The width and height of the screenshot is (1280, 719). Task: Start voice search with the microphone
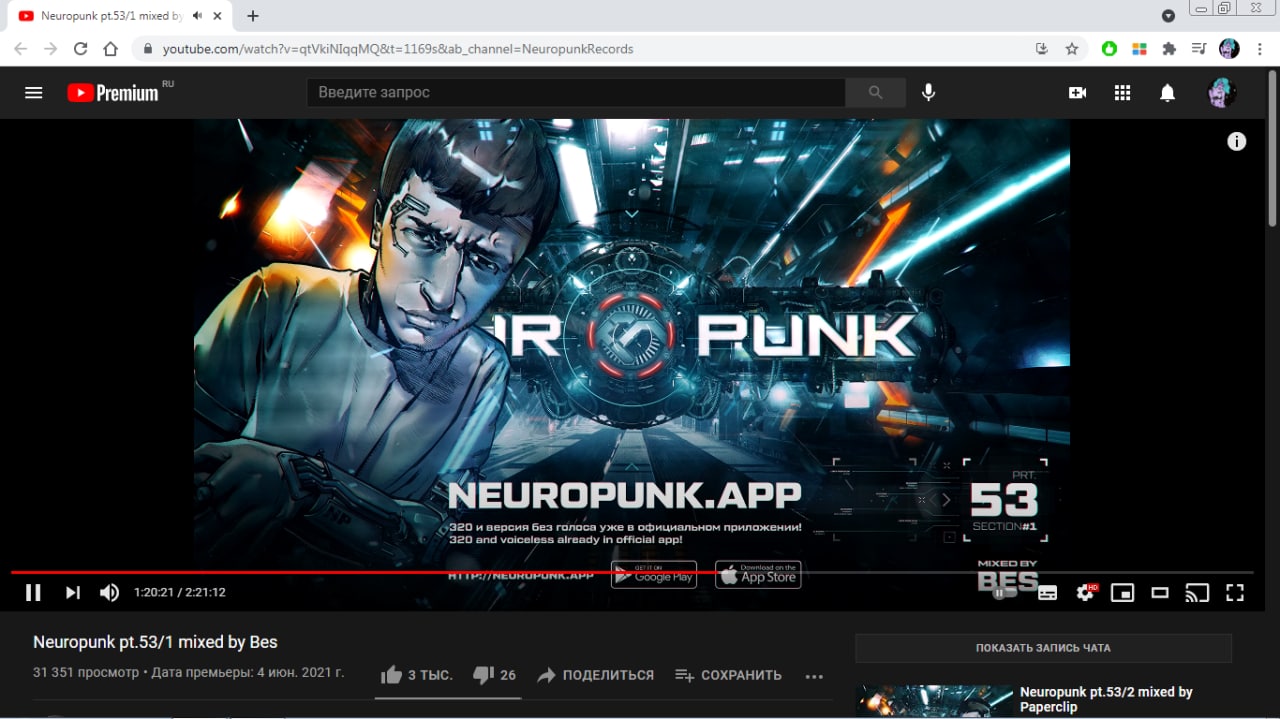pyautogui.click(x=929, y=92)
